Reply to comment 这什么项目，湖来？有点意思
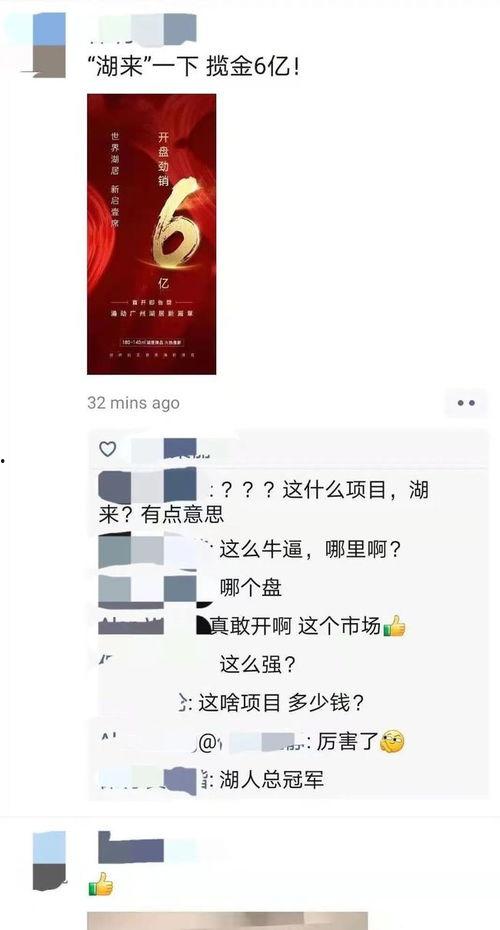500x930 pixels. (x=264, y=502)
